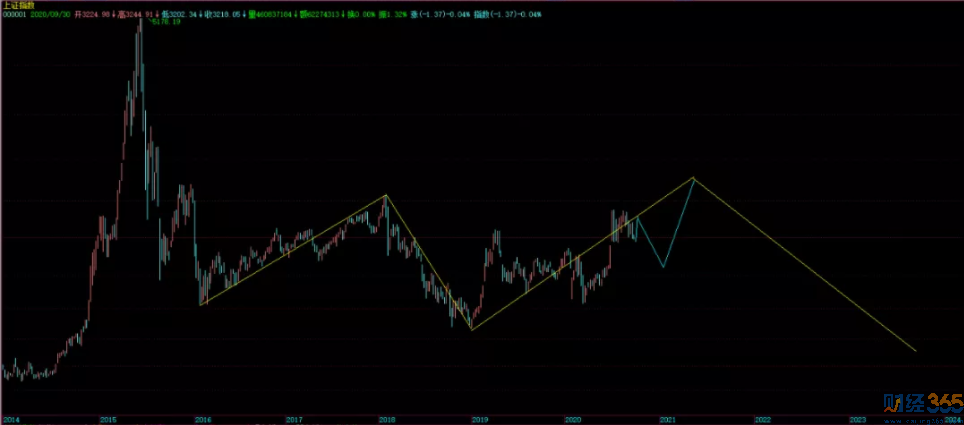Select the 2022 year axis label
Screen dimensions: 964x425
762,418
